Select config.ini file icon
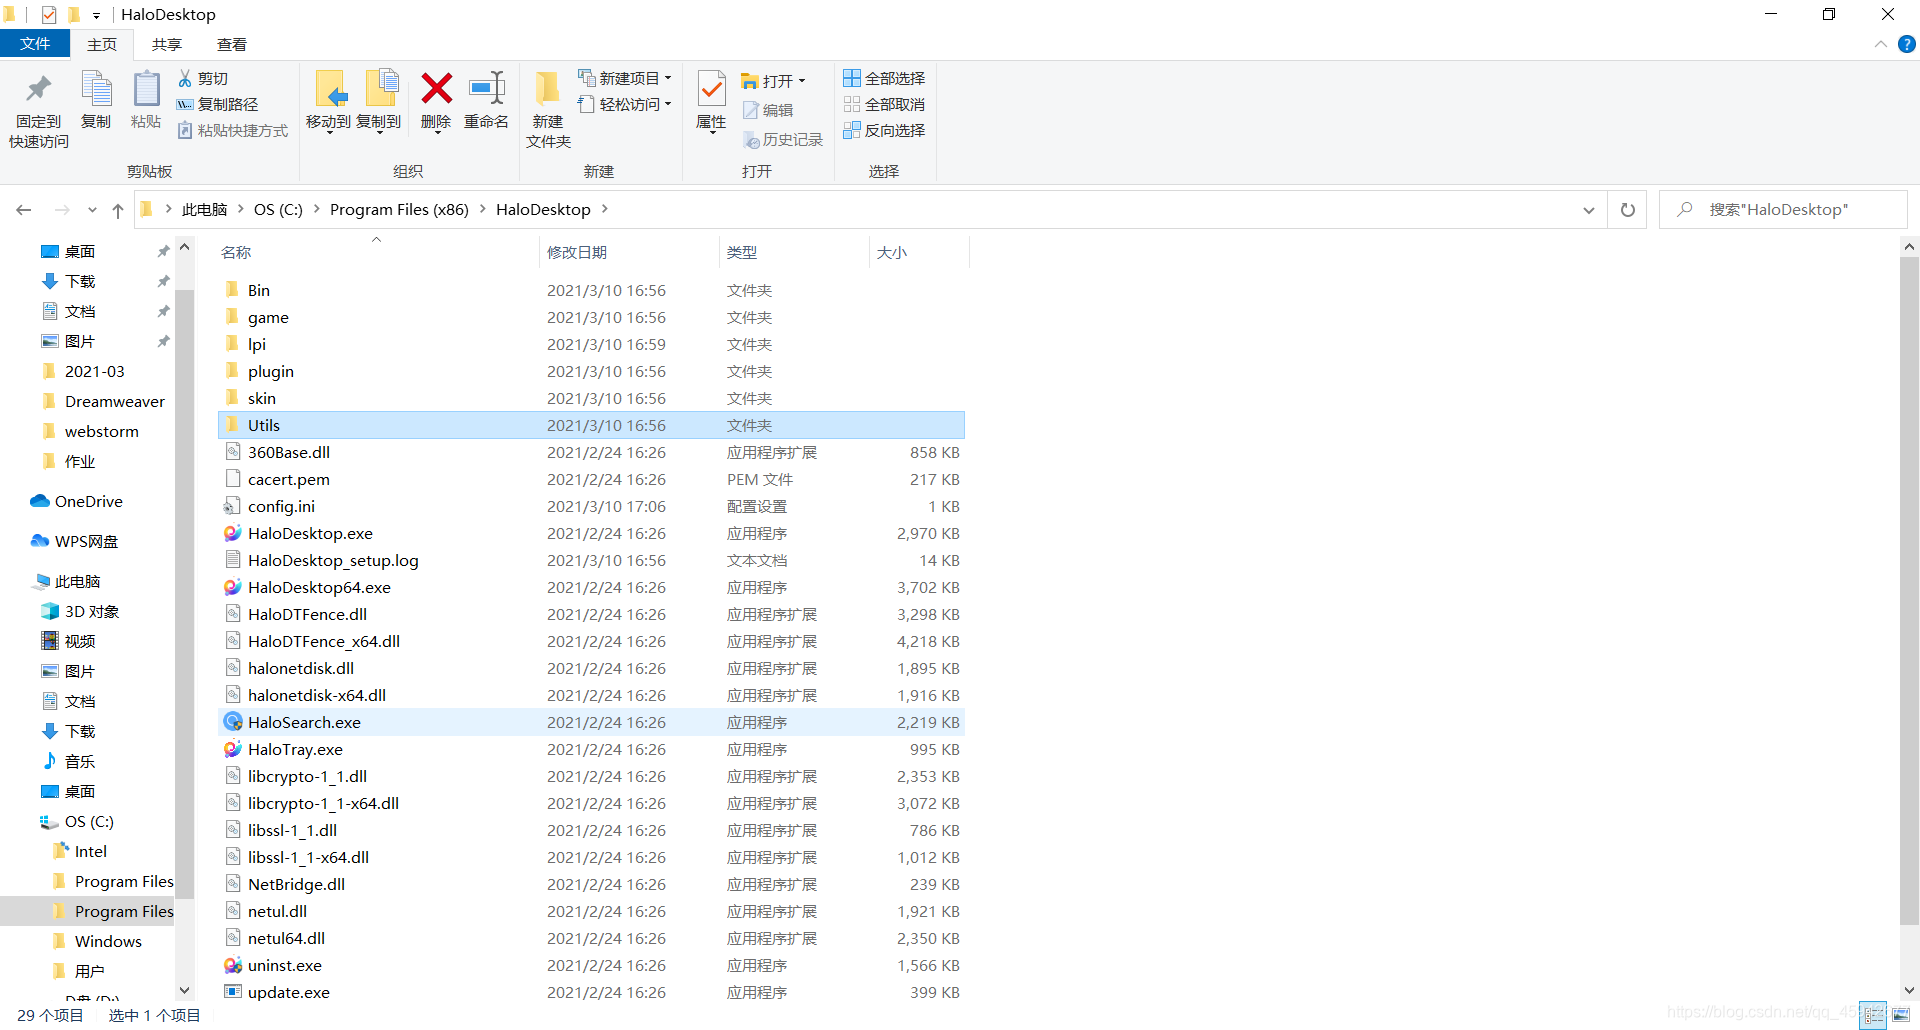The height and width of the screenshot is (1030, 1920). 232,506
